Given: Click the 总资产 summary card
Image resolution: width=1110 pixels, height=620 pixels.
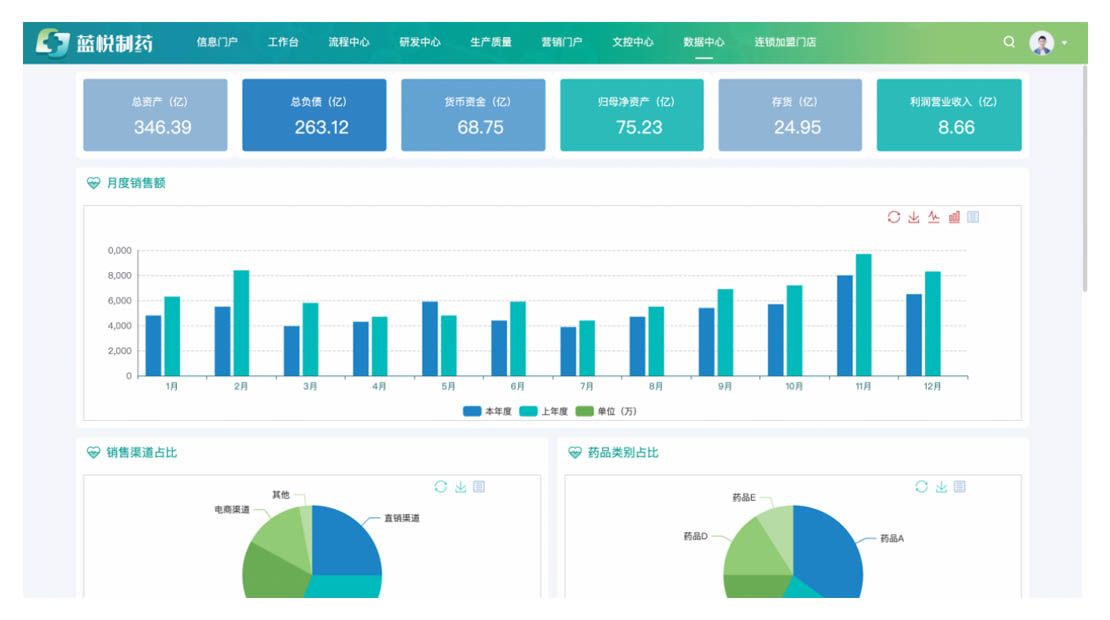Looking at the screenshot, I should coord(155,115).
